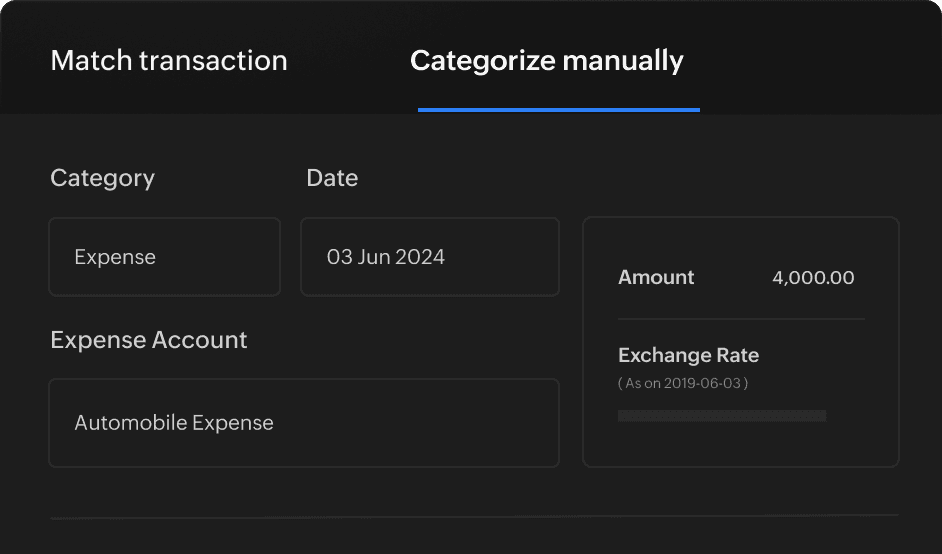Click the Category field label
Image resolution: width=942 pixels, height=554 pixels.
coord(102,178)
